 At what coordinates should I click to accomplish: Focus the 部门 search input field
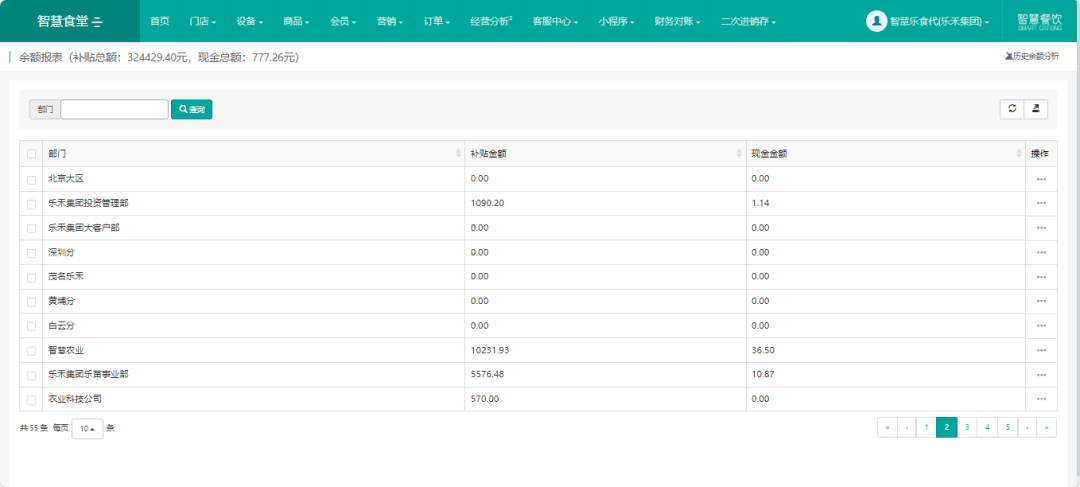click(114, 109)
